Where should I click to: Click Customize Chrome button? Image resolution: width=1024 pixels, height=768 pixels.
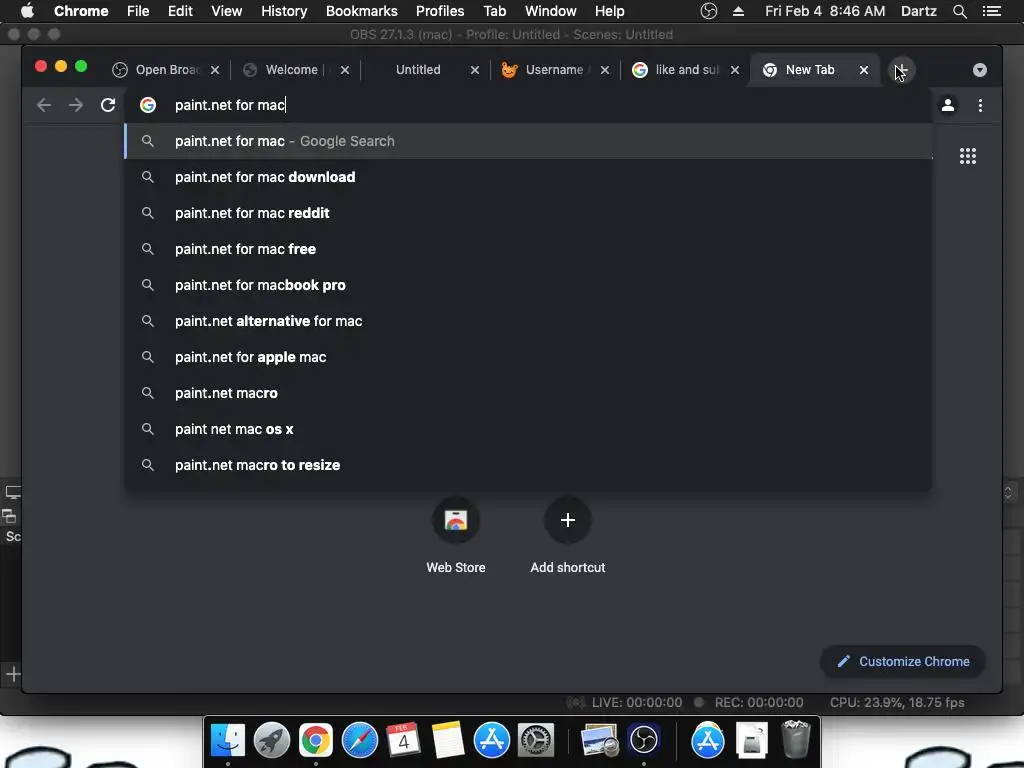pyautogui.click(x=903, y=662)
